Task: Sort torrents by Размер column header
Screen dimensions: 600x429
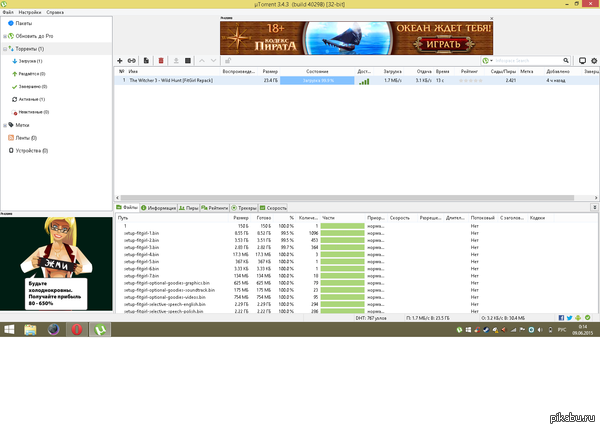Action: (x=270, y=72)
